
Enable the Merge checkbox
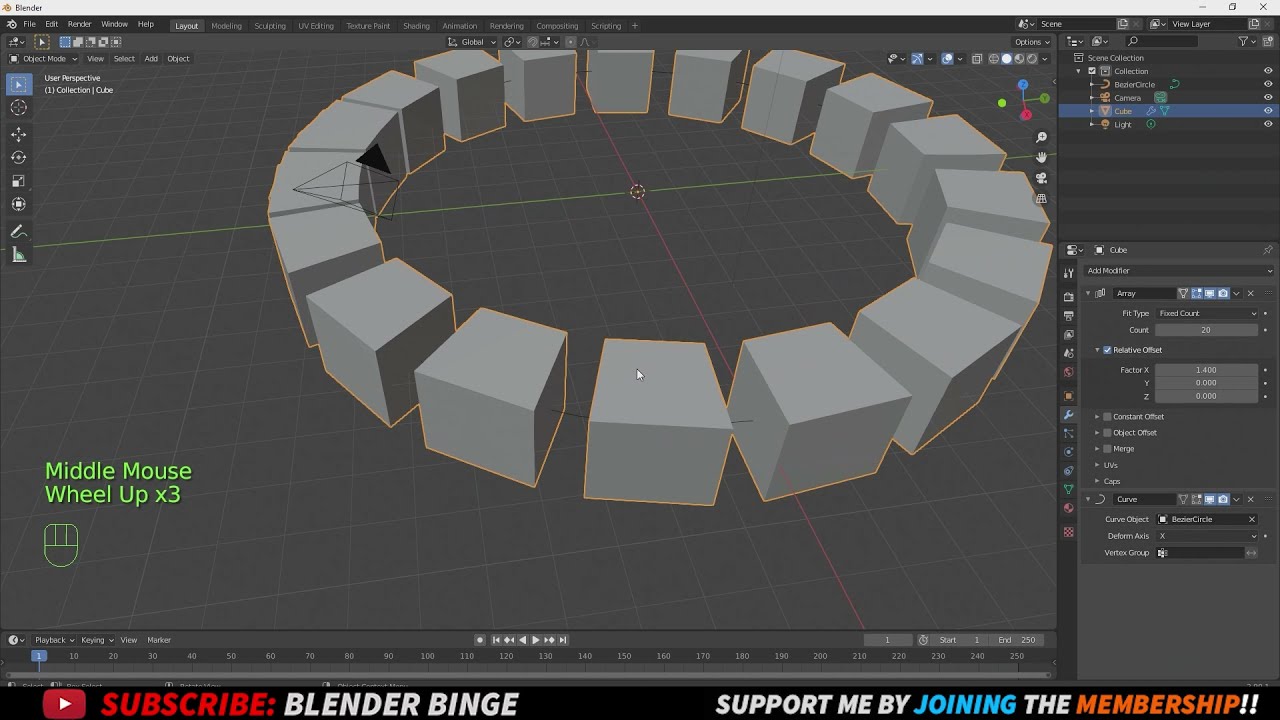point(1107,449)
